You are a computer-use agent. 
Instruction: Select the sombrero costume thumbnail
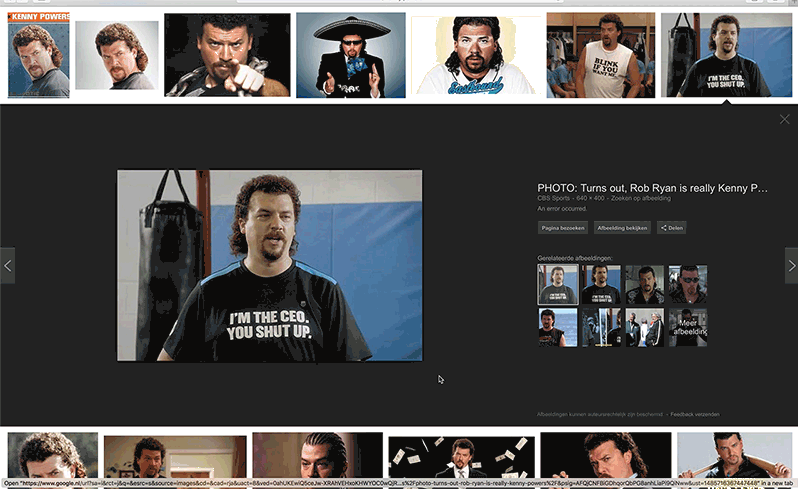pyautogui.click(x=351, y=55)
